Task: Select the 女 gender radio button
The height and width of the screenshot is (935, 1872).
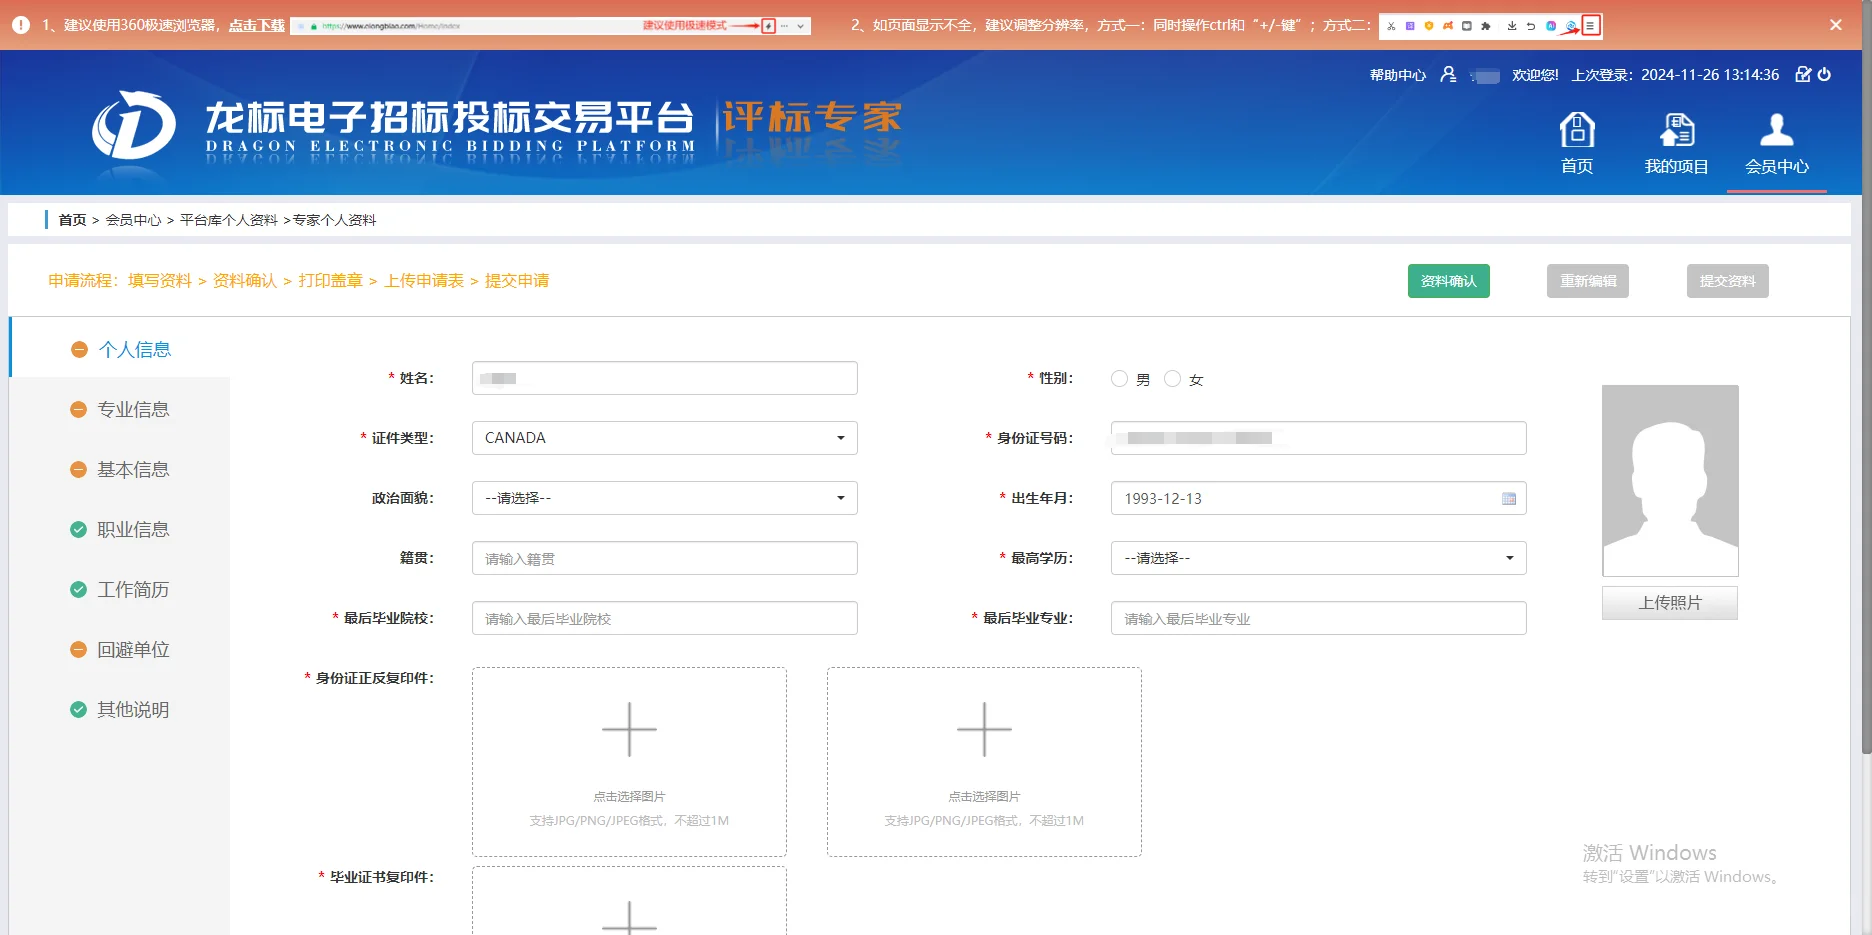Action: pos(1172,379)
